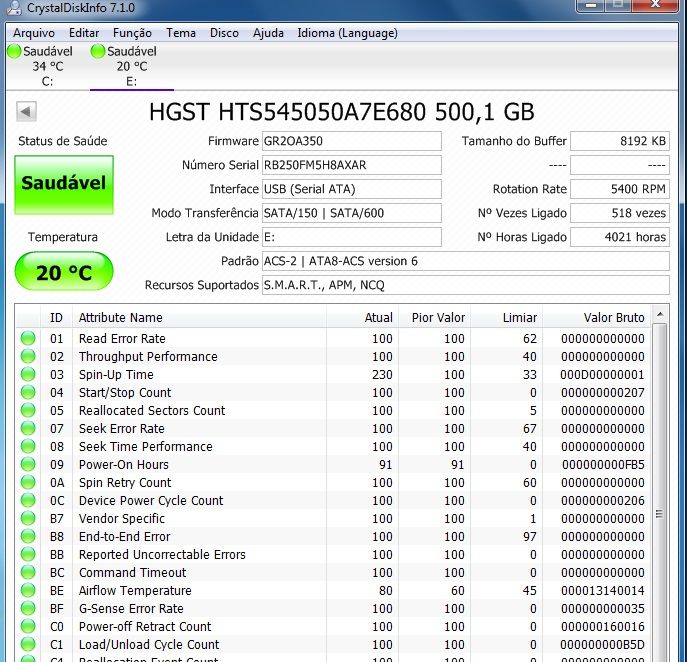
Task: Click the green status icon for Seek Error Rate
Action: [x=28, y=428]
